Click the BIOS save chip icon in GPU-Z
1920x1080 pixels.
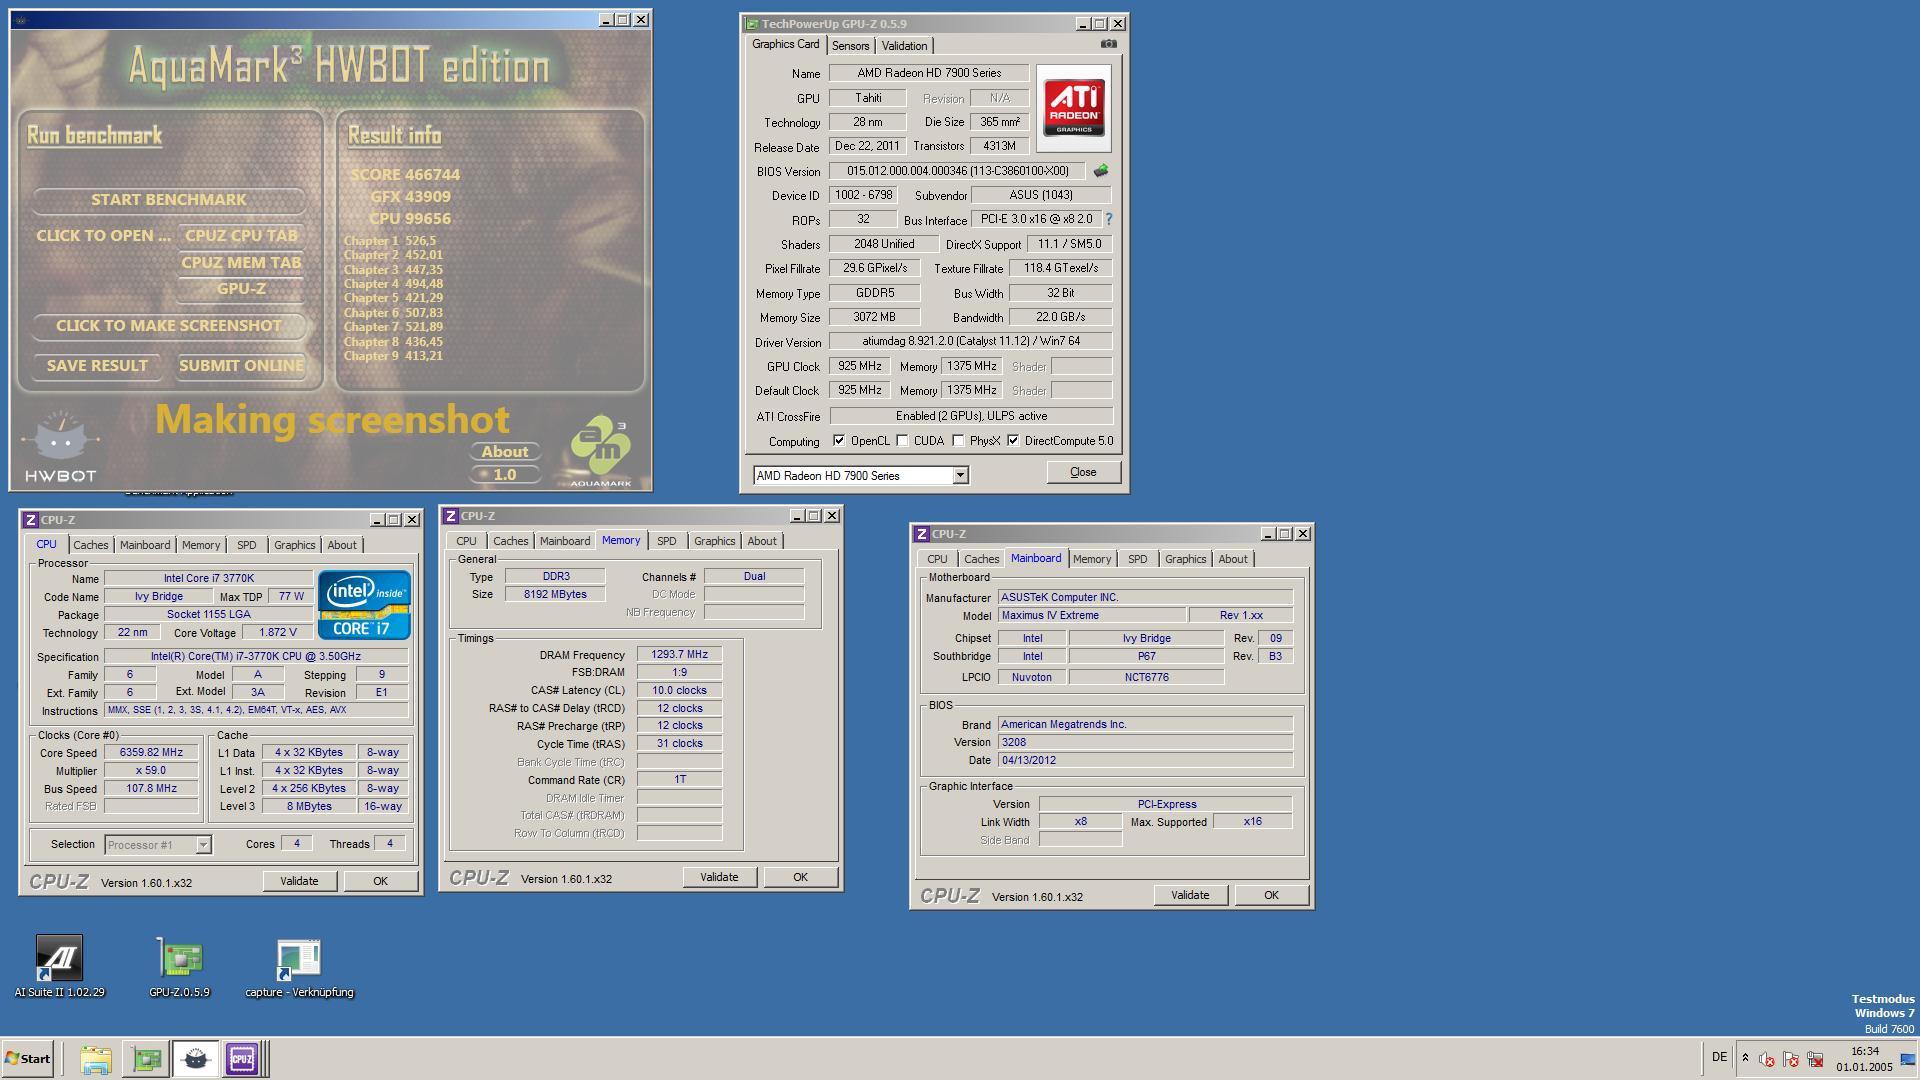[x=1101, y=171]
